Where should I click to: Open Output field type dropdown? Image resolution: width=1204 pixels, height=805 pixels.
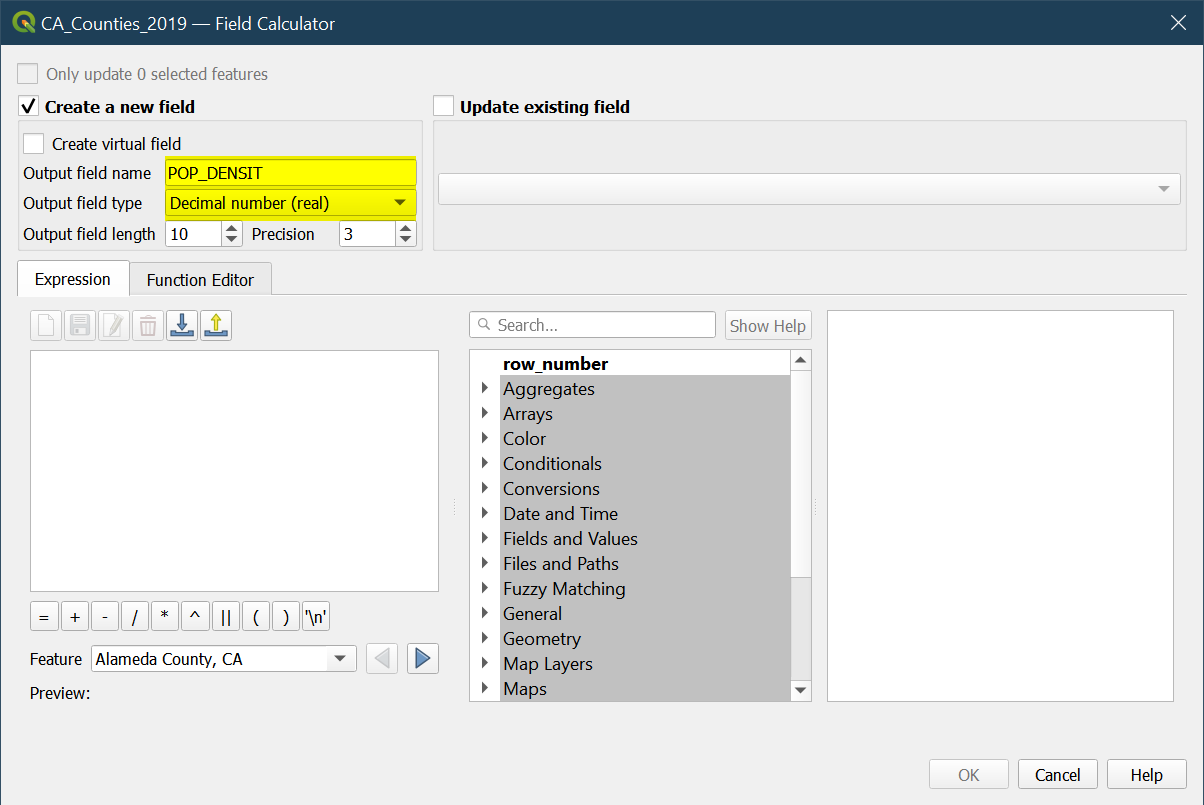pos(290,203)
